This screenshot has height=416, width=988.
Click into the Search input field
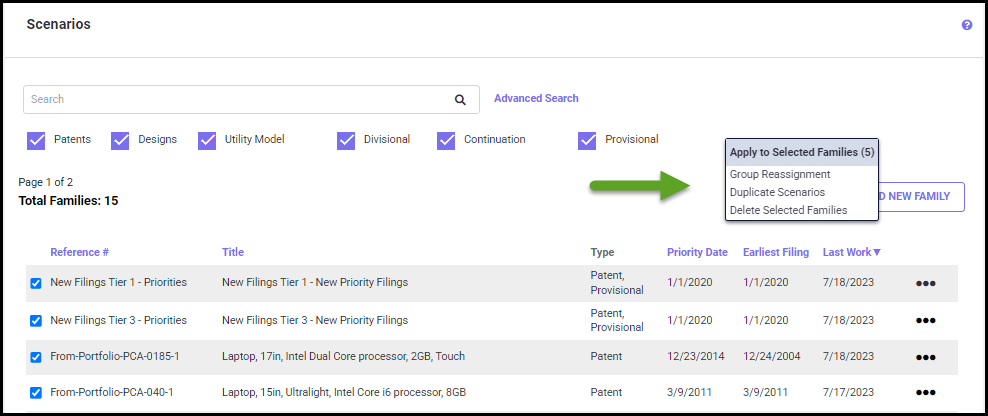click(x=235, y=100)
